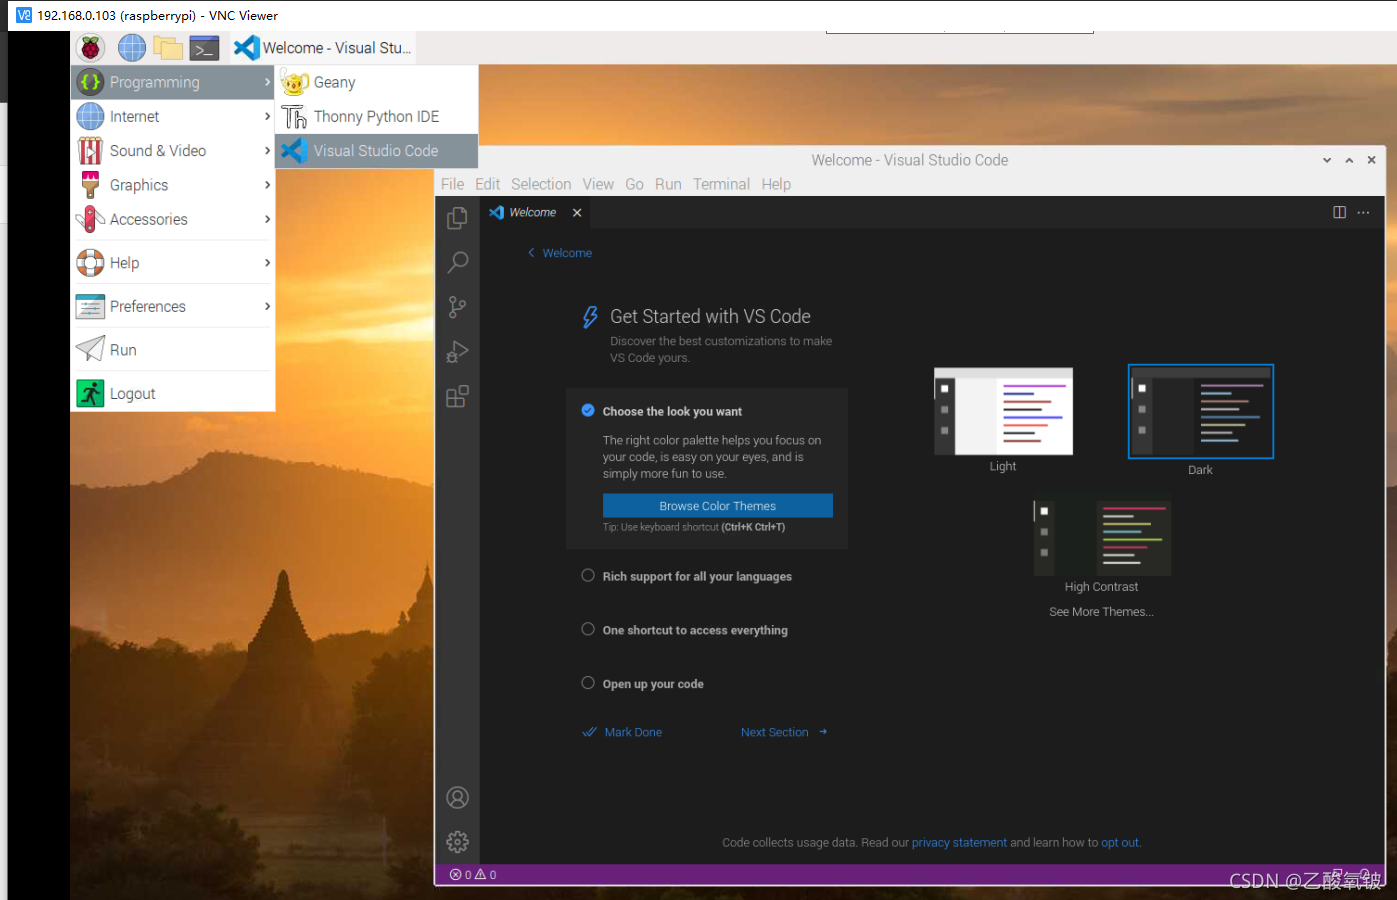The width and height of the screenshot is (1397, 900).
Task: Toggle the 'Choose the look you want' step checkmark
Action: coord(588,410)
